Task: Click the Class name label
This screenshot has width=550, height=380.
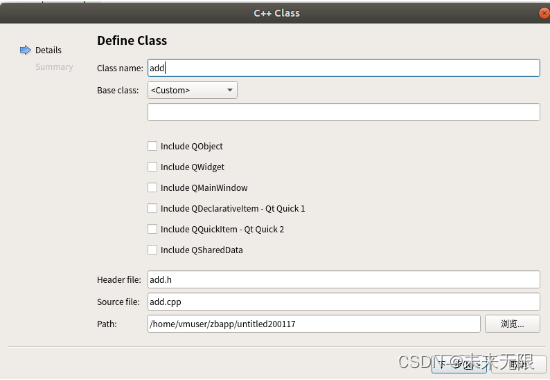Action: pyautogui.click(x=120, y=68)
